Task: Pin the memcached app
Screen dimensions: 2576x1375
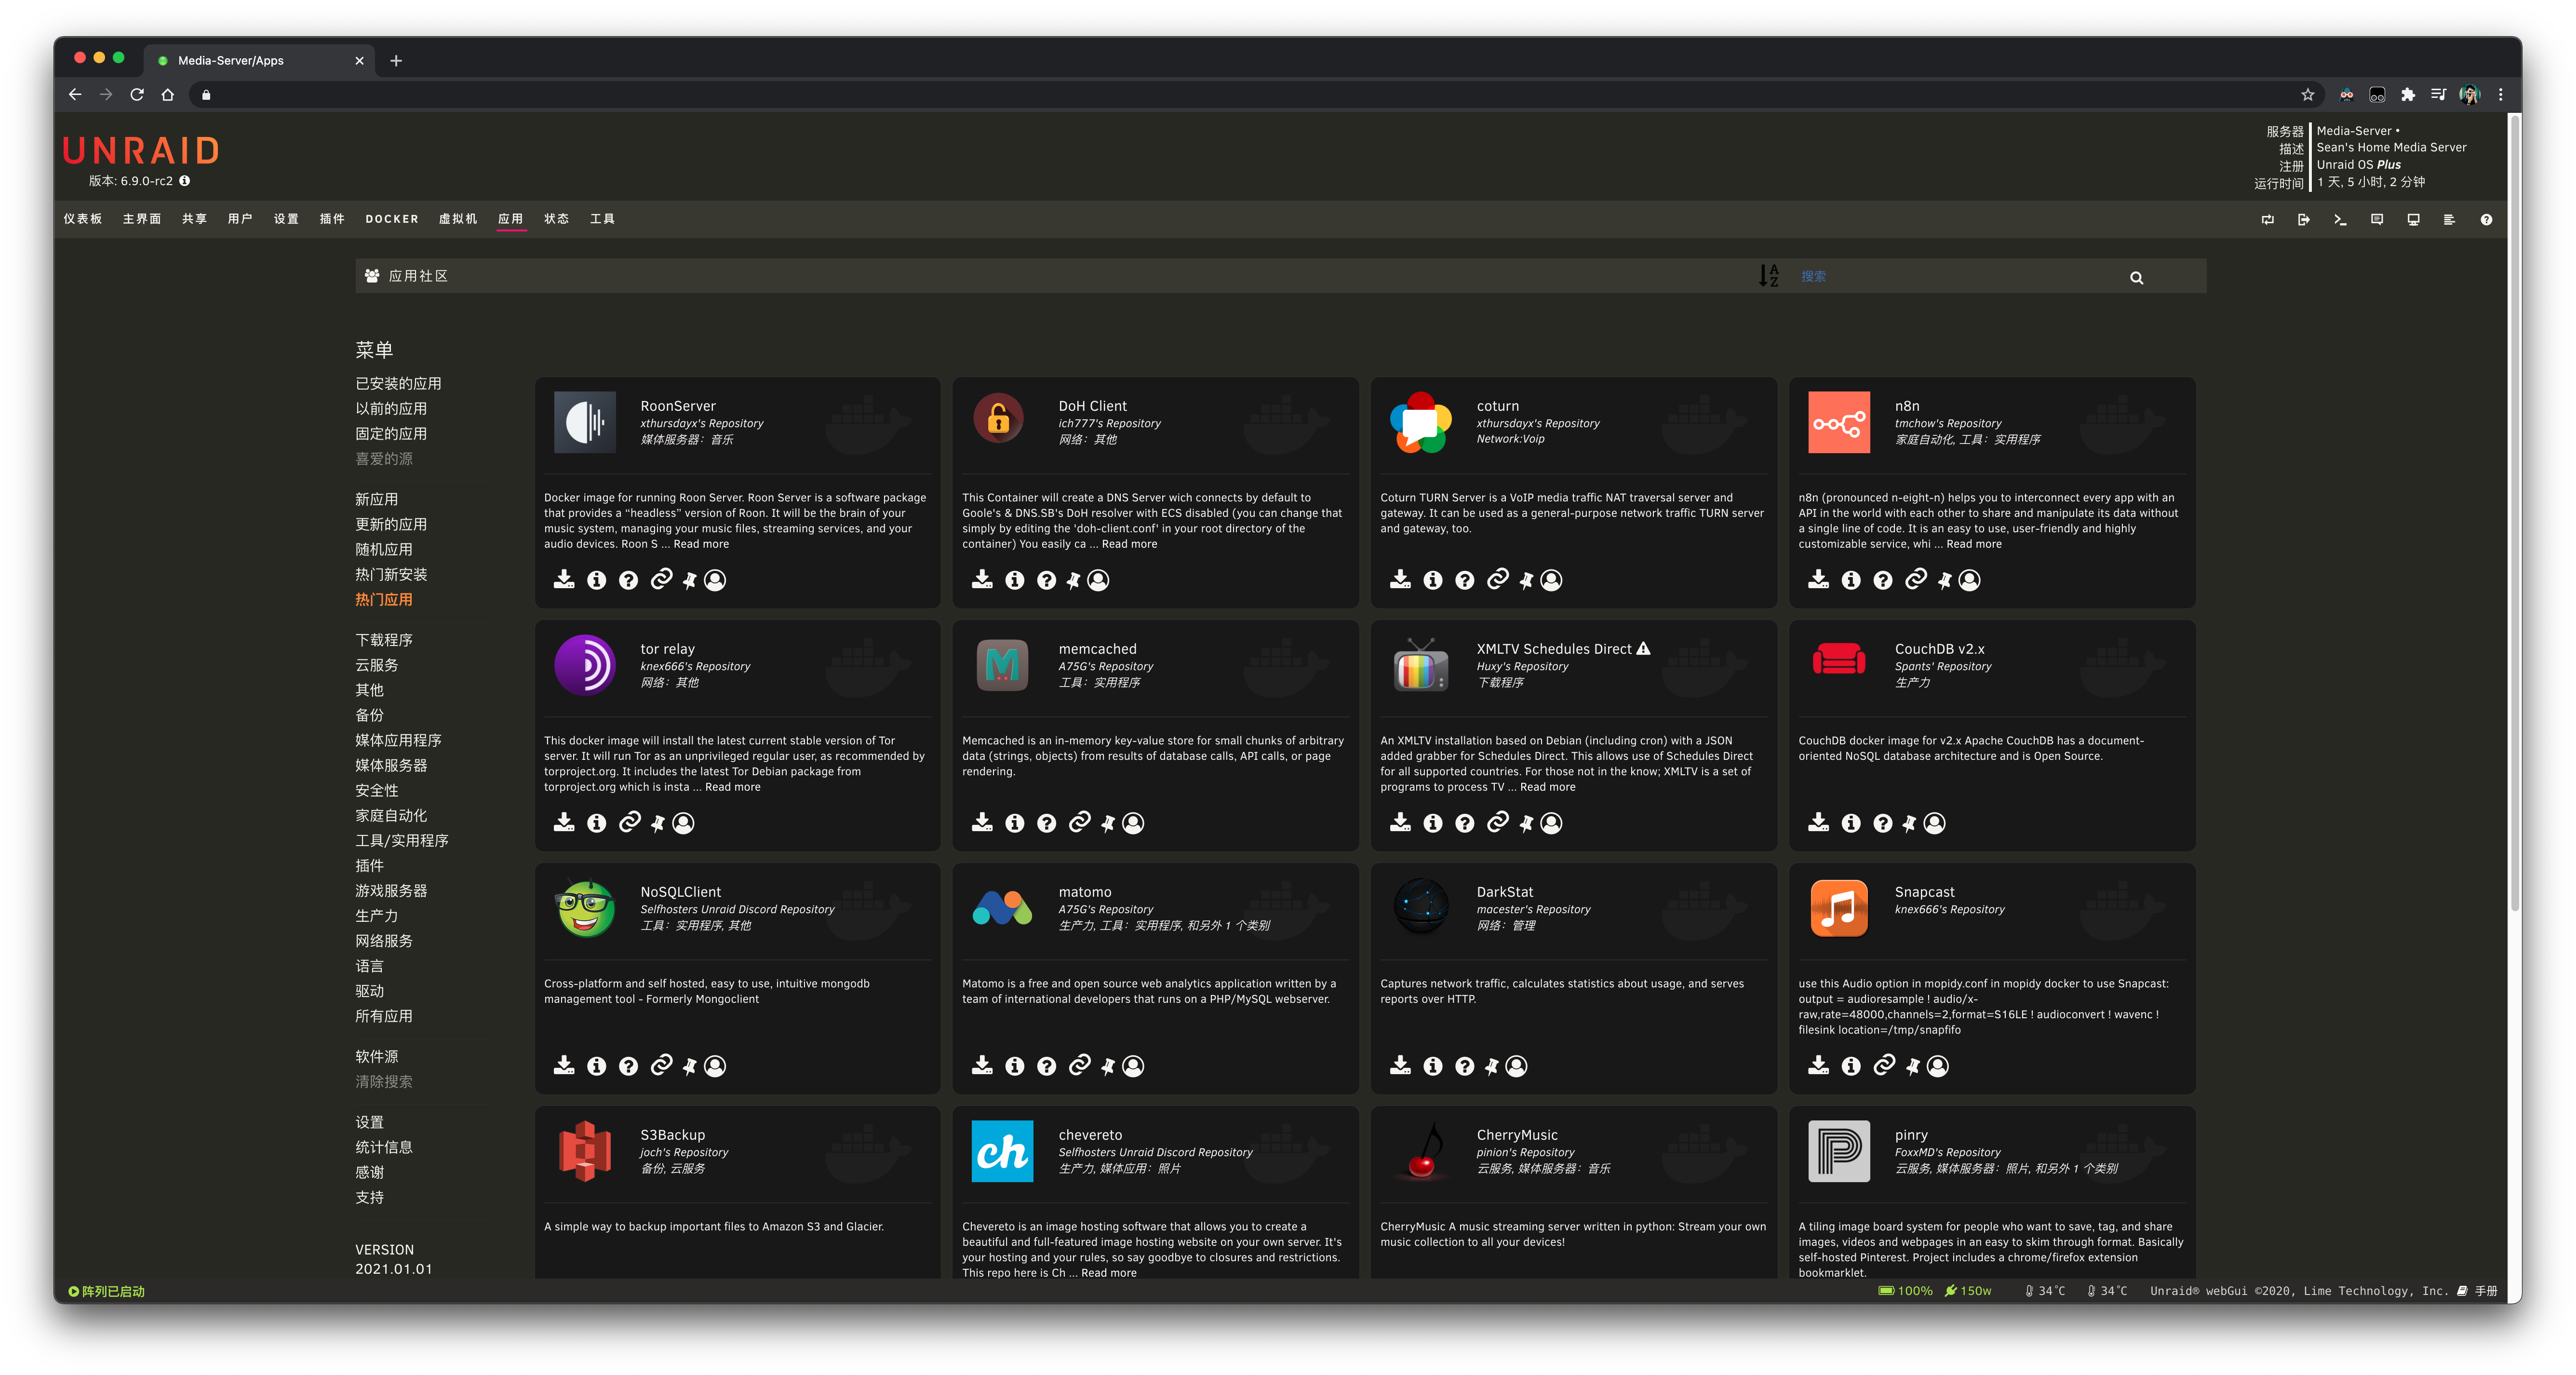Action: point(1107,823)
